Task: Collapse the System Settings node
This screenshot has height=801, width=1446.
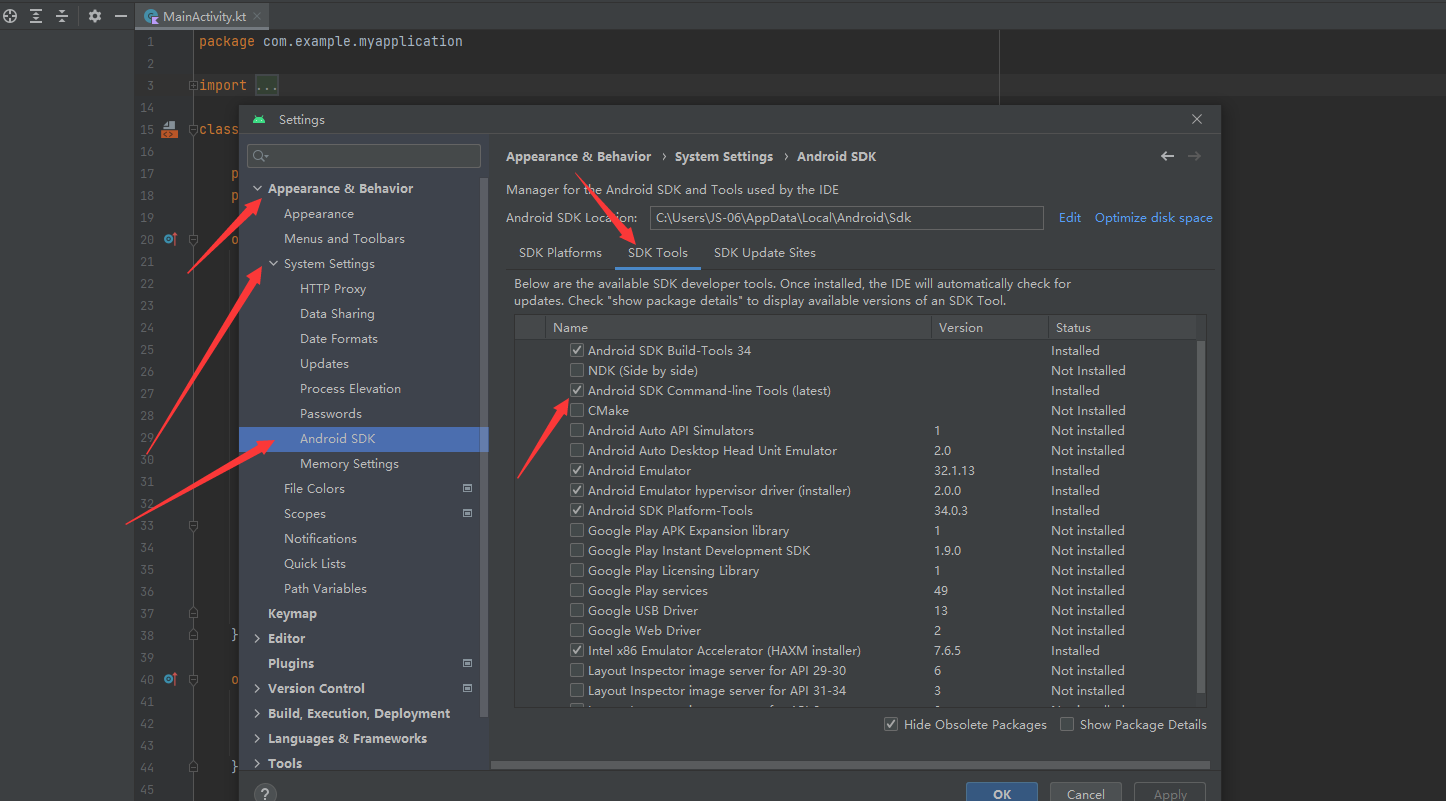Action: tap(274, 263)
